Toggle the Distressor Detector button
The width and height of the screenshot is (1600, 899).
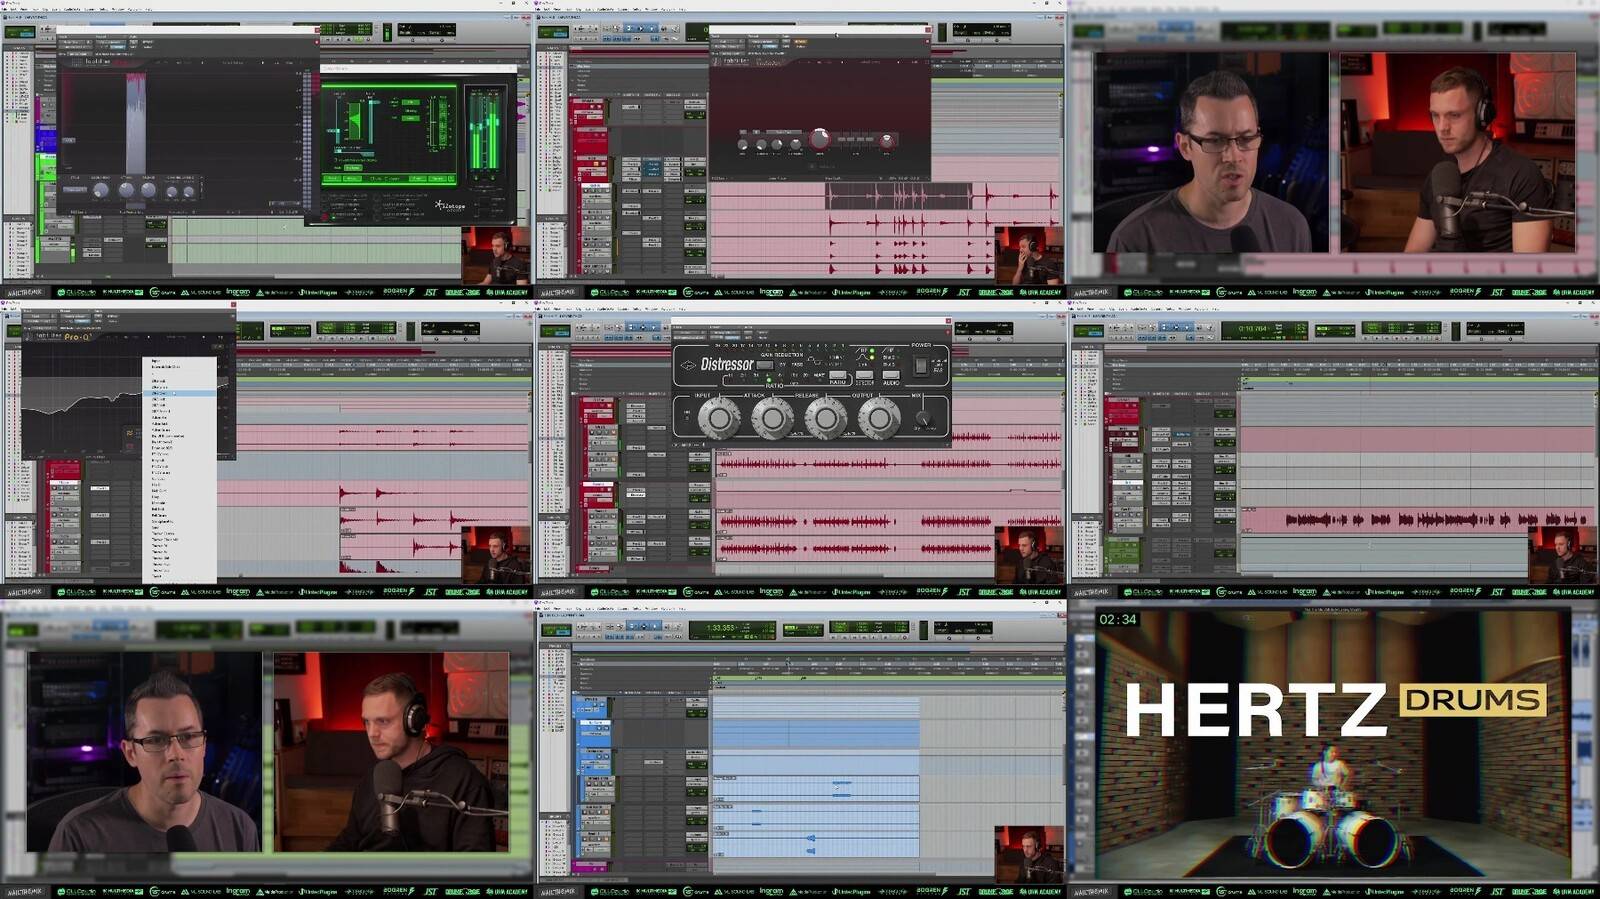pos(864,376)
